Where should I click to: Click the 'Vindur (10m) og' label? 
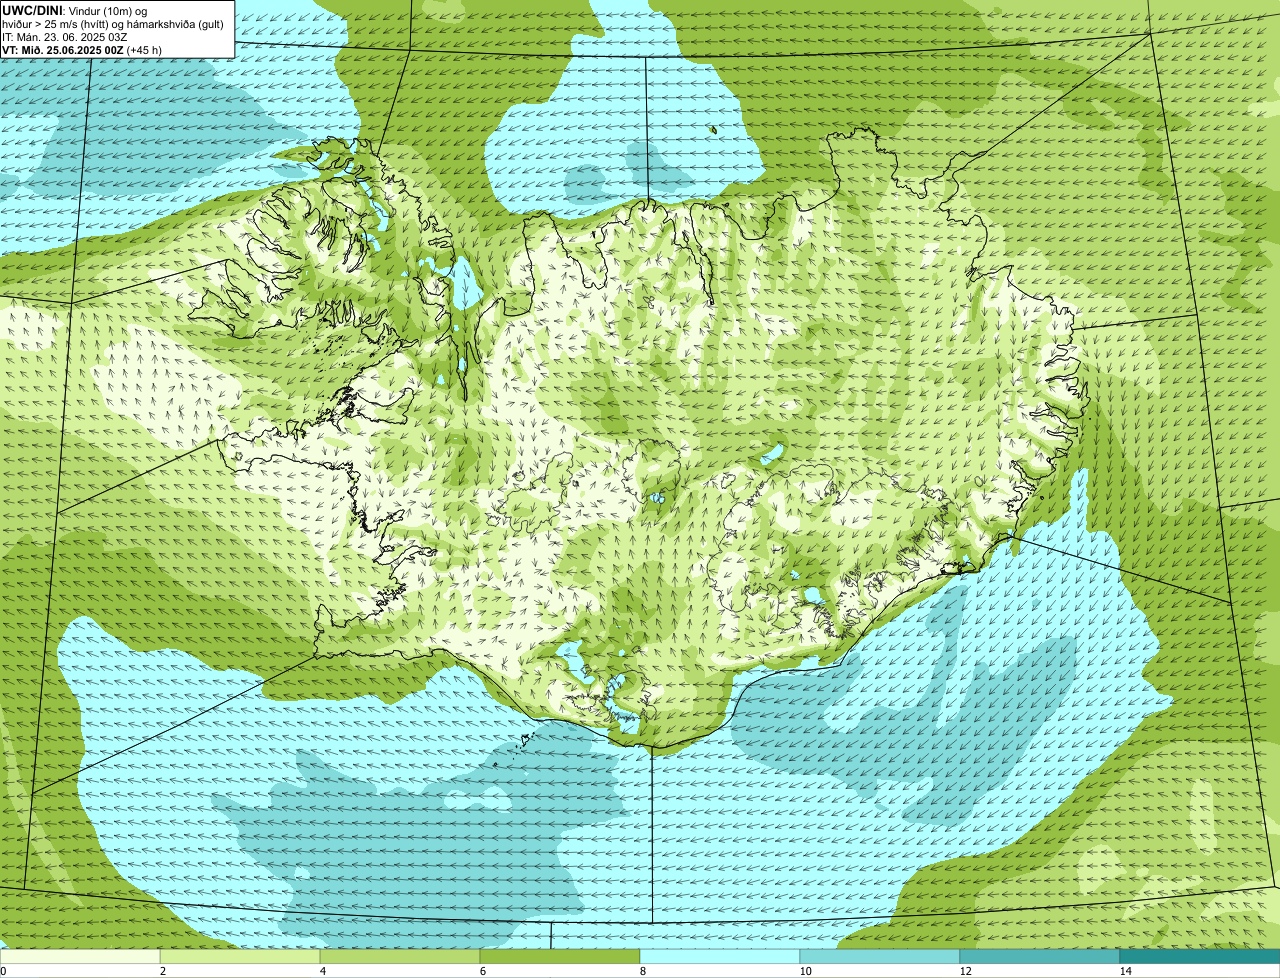click(x=108, y=10)
